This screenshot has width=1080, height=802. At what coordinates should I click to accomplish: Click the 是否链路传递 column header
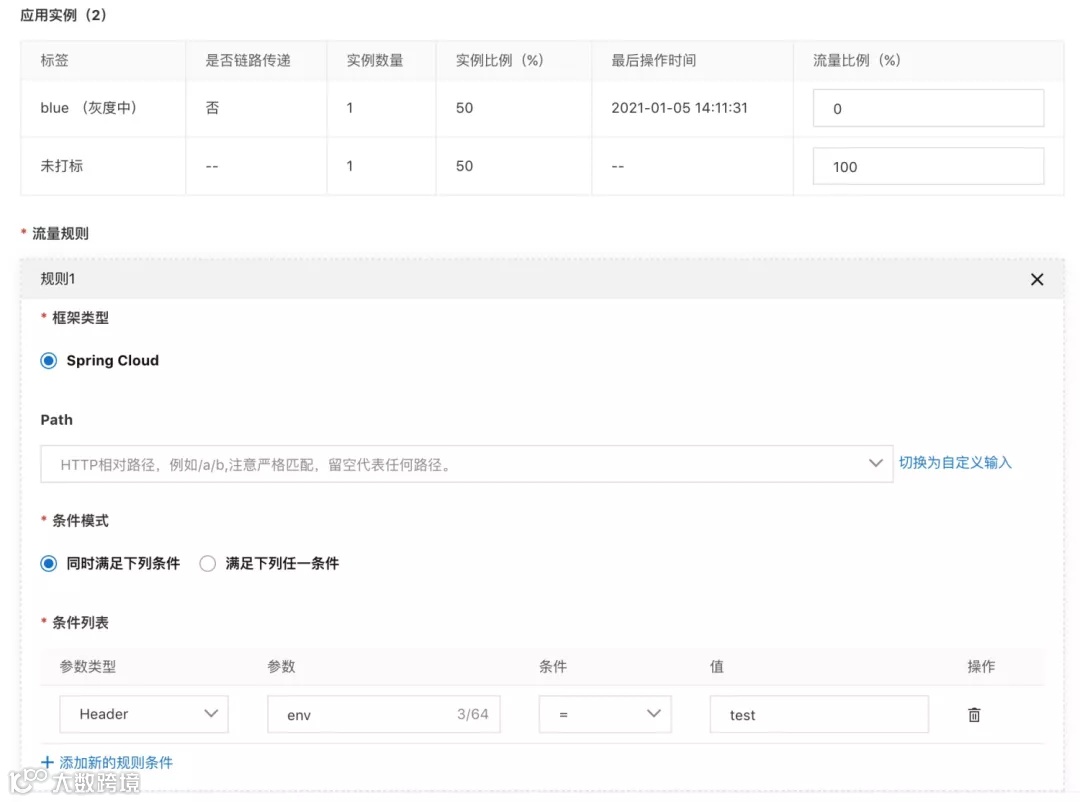tap(248, 60)
